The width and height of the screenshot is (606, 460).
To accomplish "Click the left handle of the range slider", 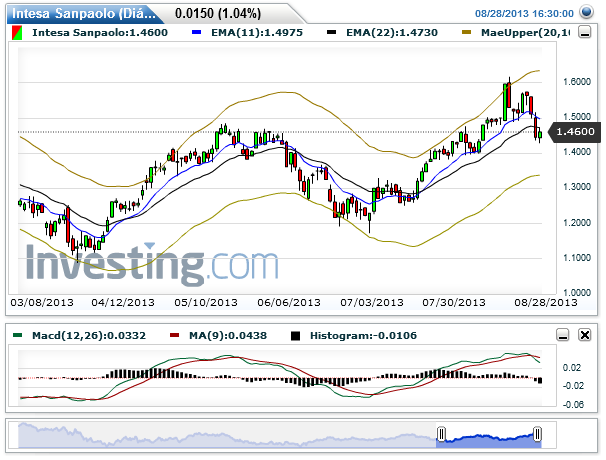I will click(441, 434).
